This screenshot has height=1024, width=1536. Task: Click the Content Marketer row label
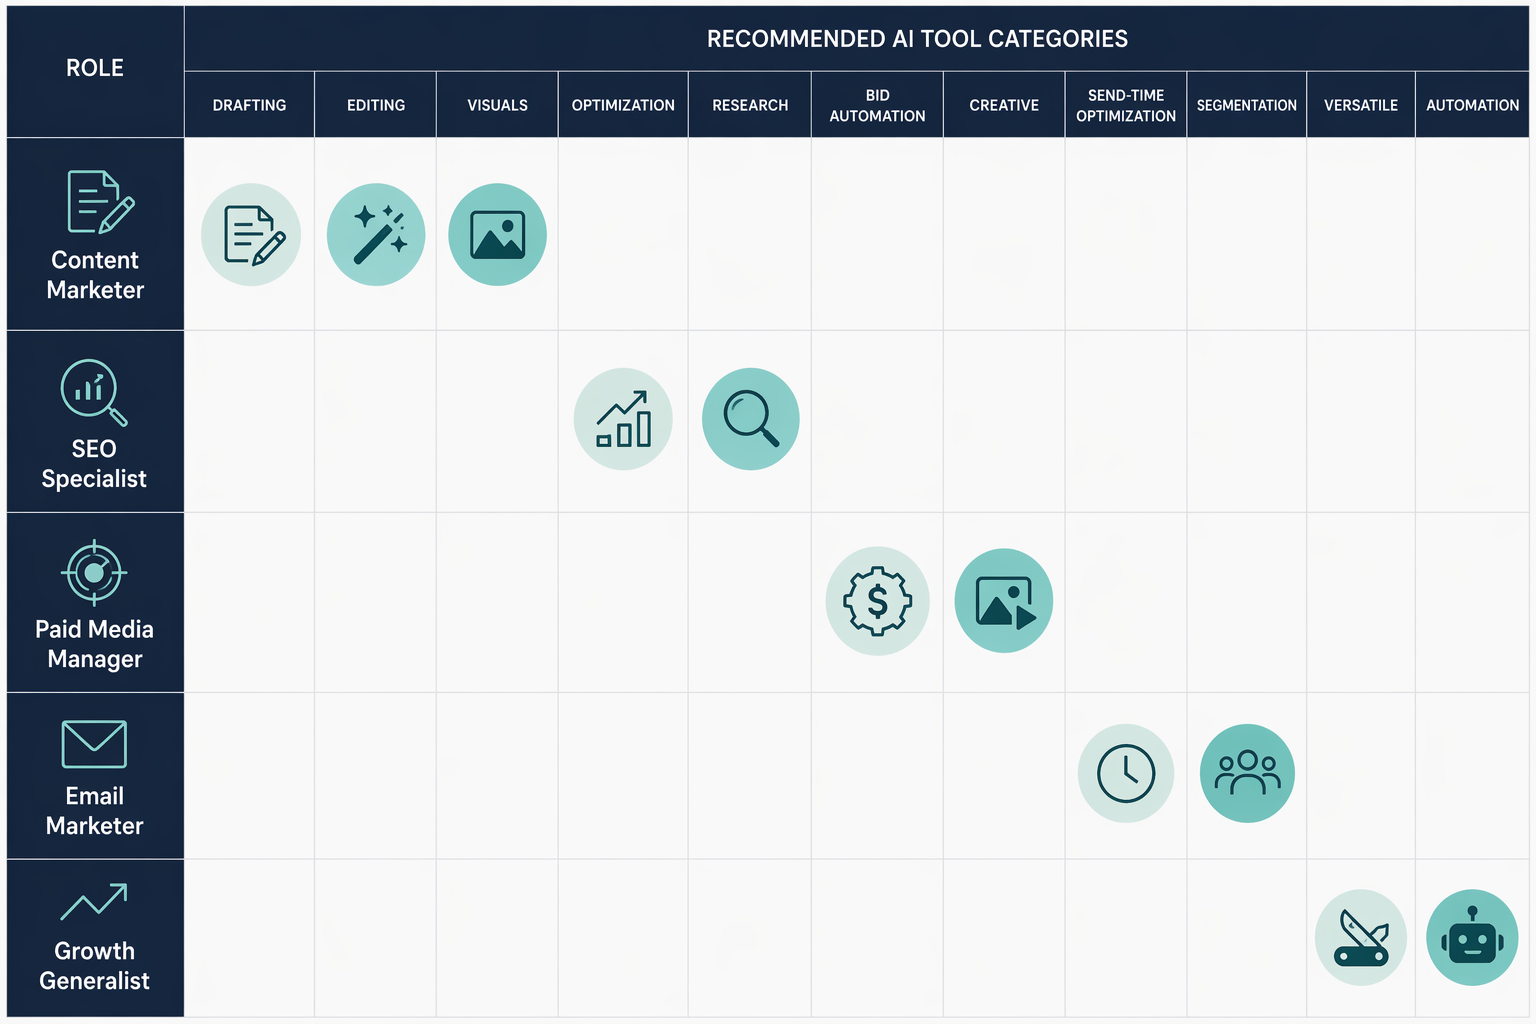click(95, 275)
